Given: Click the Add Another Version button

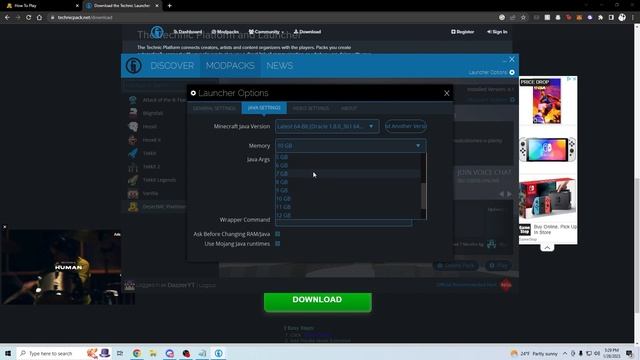Looking at the screenshot, I should coord(406,126).
